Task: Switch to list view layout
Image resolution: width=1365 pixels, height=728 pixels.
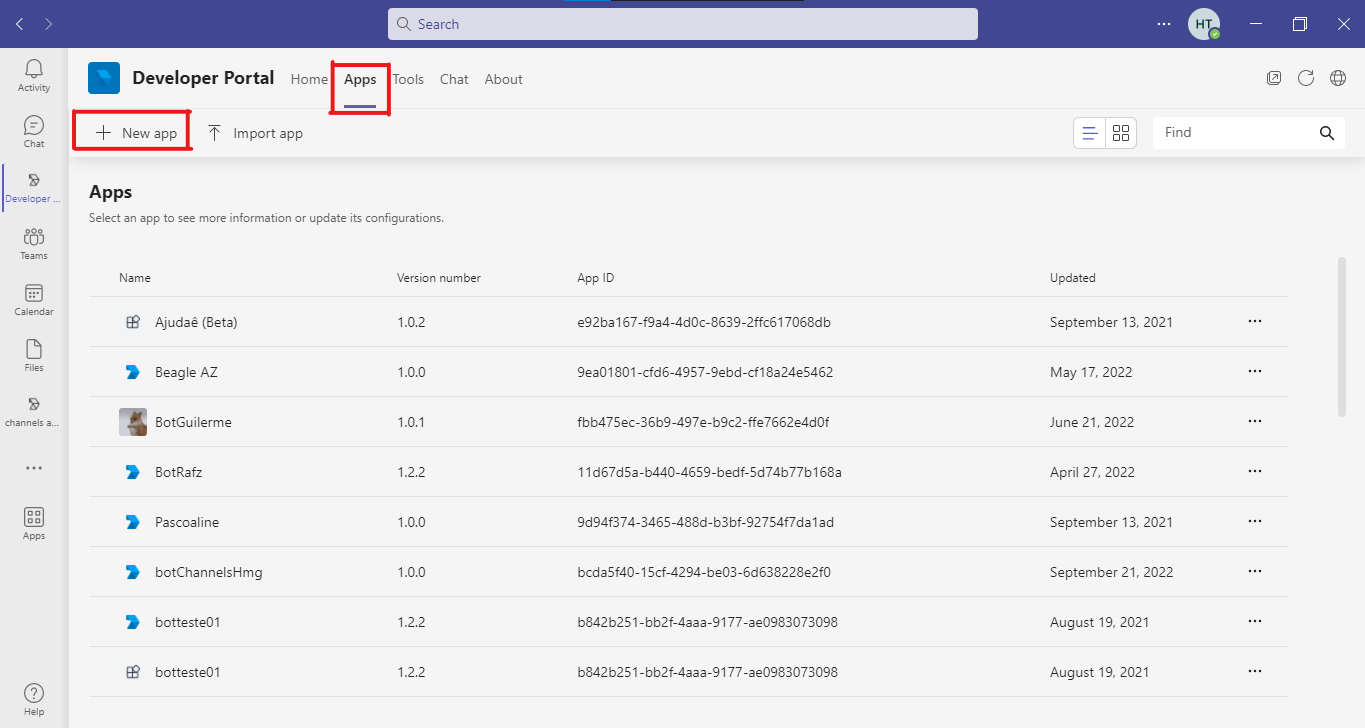Action: click(1089, 133)
